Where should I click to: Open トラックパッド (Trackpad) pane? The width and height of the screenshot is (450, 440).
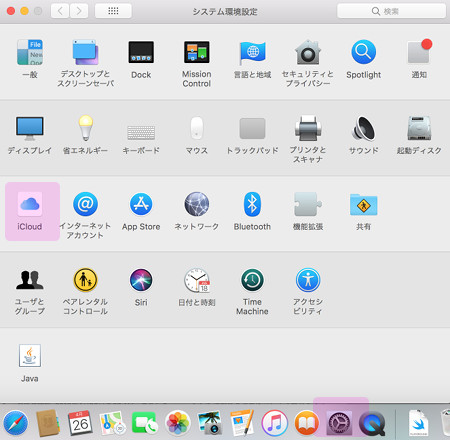click(252, 128)
